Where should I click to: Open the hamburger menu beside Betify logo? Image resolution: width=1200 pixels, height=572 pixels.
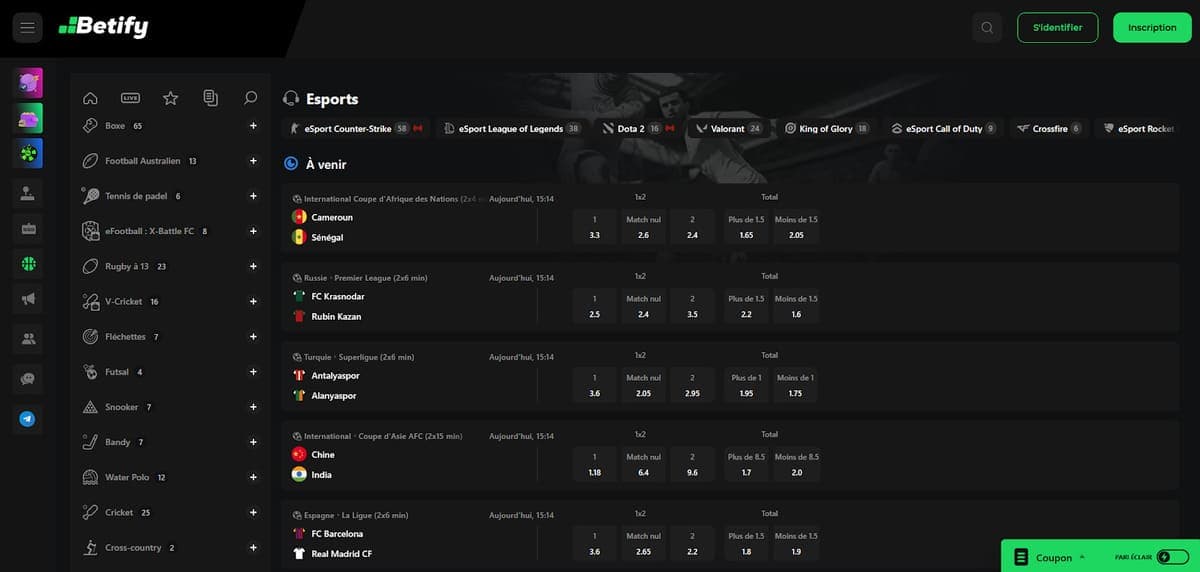pos(27,28)
